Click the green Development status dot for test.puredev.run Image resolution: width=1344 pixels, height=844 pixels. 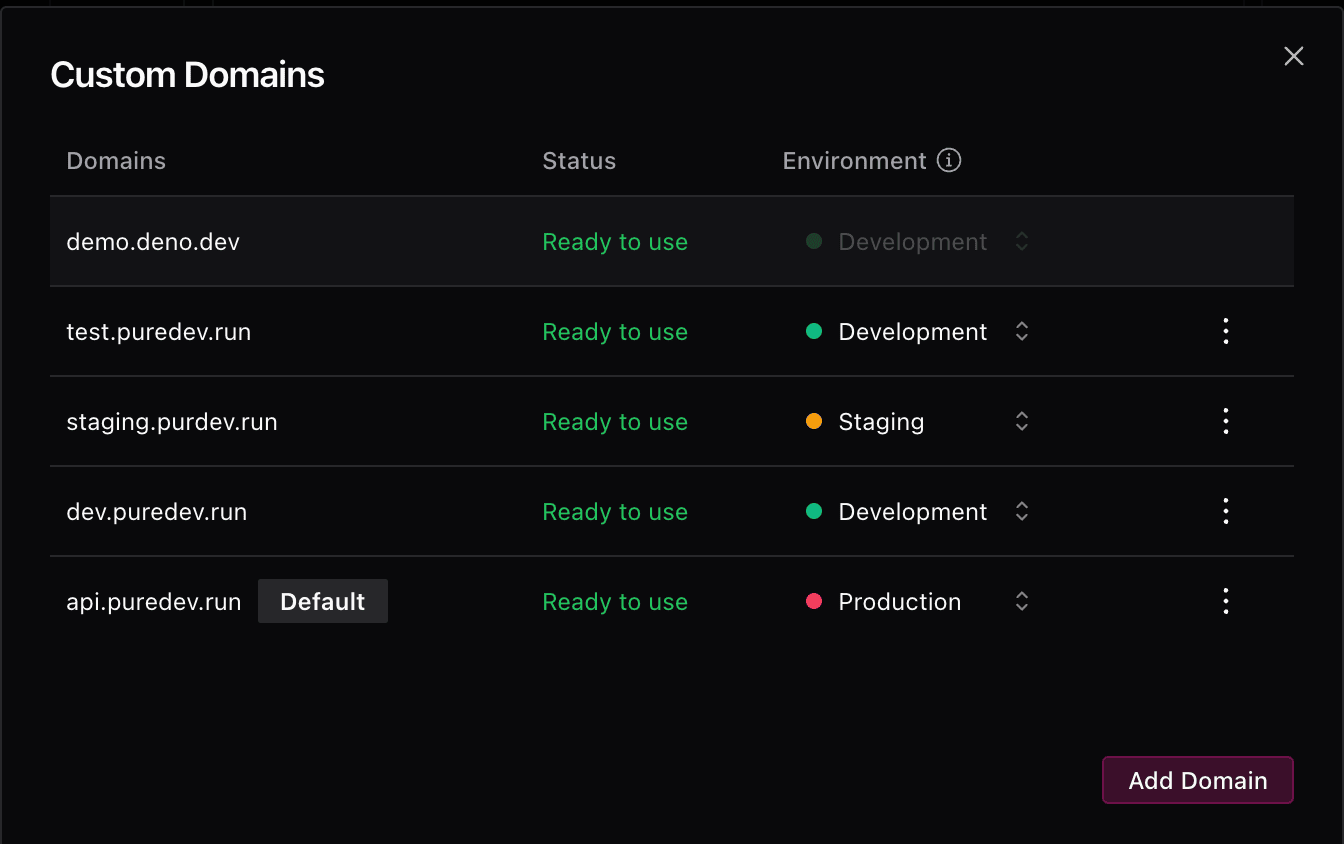[813, 331]
